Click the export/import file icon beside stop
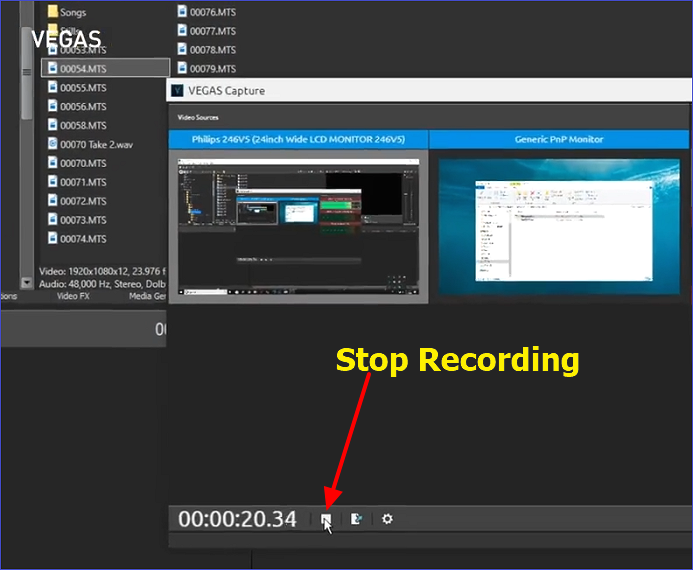The height and width of the screenshot is (570, 693). point(356,519)
